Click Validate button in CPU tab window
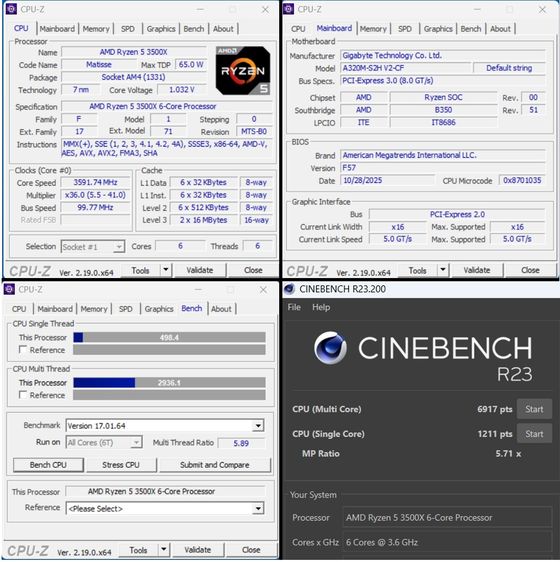The height and width of the screenshot is (562, 560). pos(199,270)
